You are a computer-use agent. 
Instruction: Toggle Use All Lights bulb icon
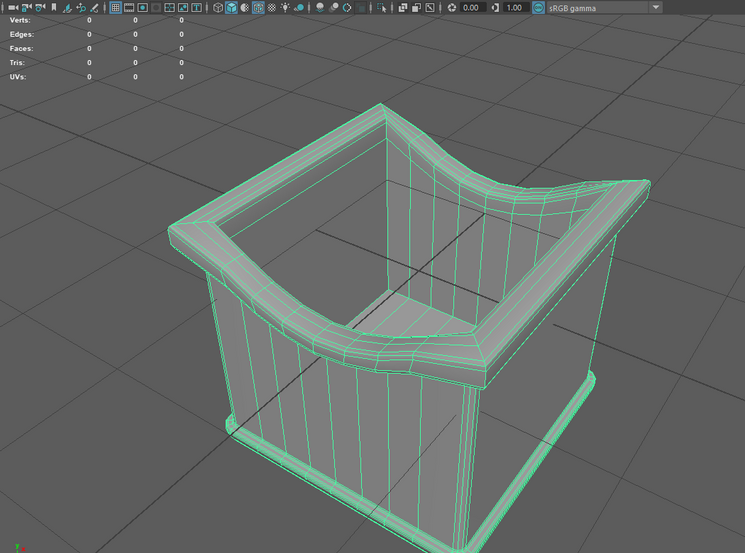pos(285,8)
